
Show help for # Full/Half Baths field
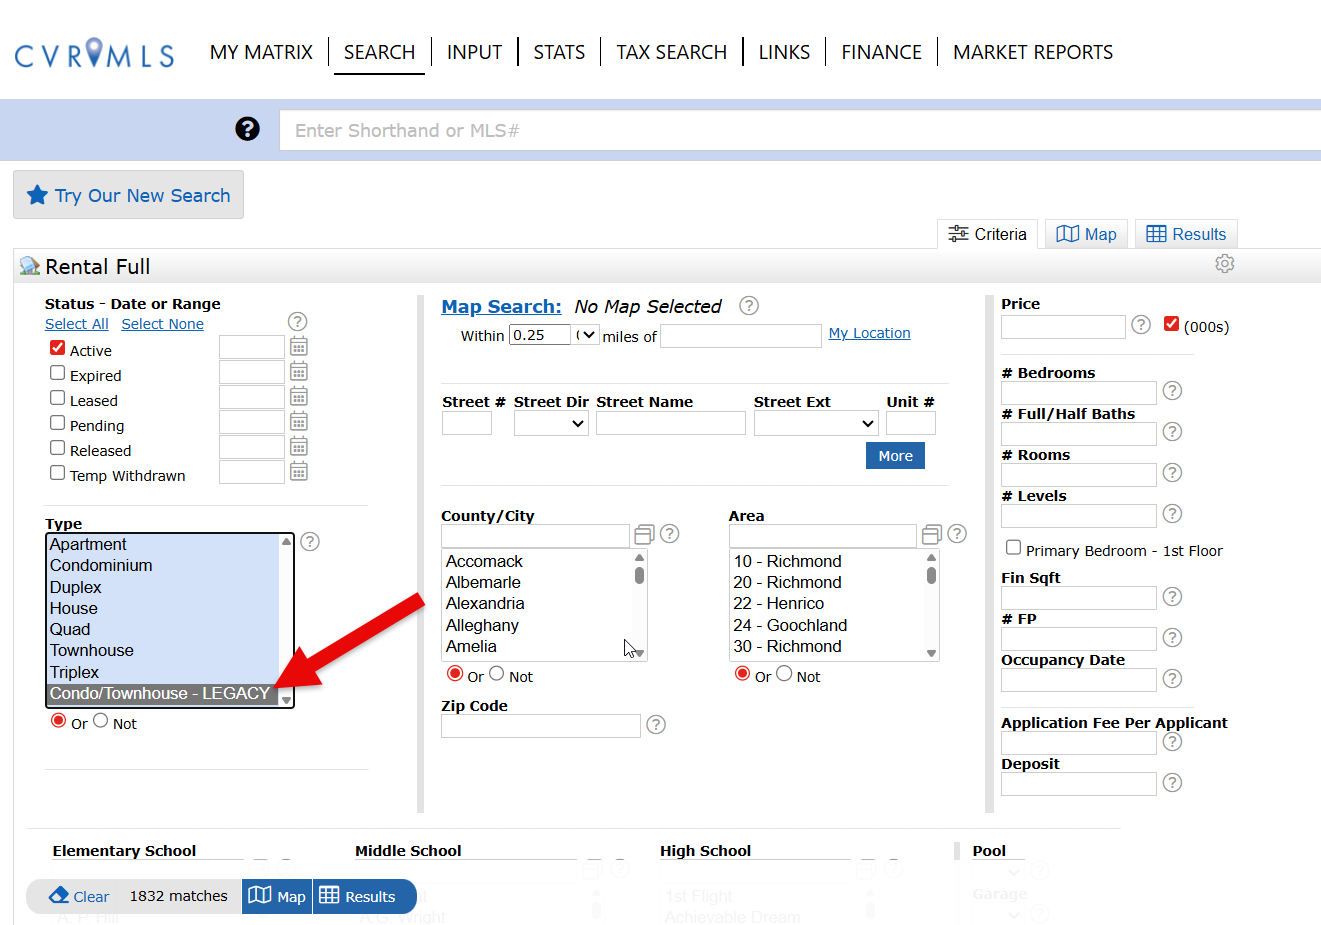pyautogui.click(x=1173, y=432)
